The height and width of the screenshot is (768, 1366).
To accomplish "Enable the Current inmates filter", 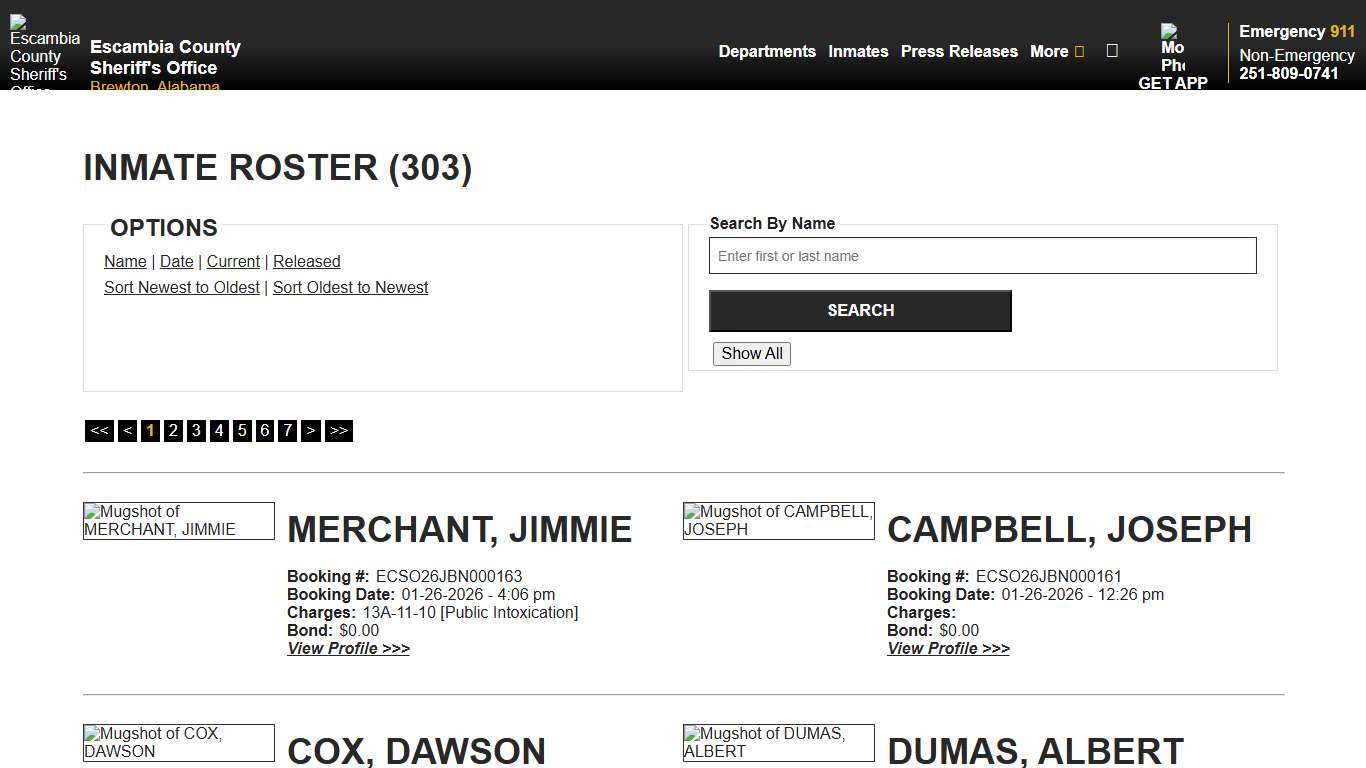I will [x=233, y=261].
